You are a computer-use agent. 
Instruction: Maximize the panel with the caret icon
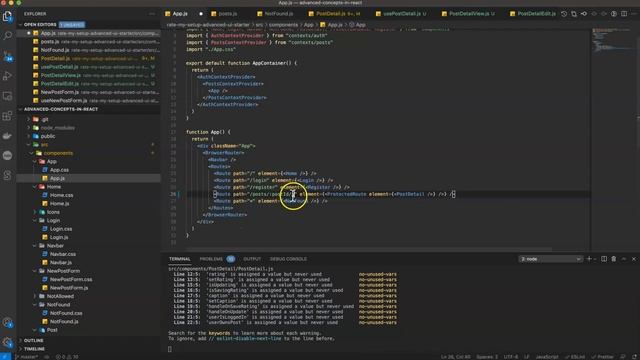coord(624,259)
